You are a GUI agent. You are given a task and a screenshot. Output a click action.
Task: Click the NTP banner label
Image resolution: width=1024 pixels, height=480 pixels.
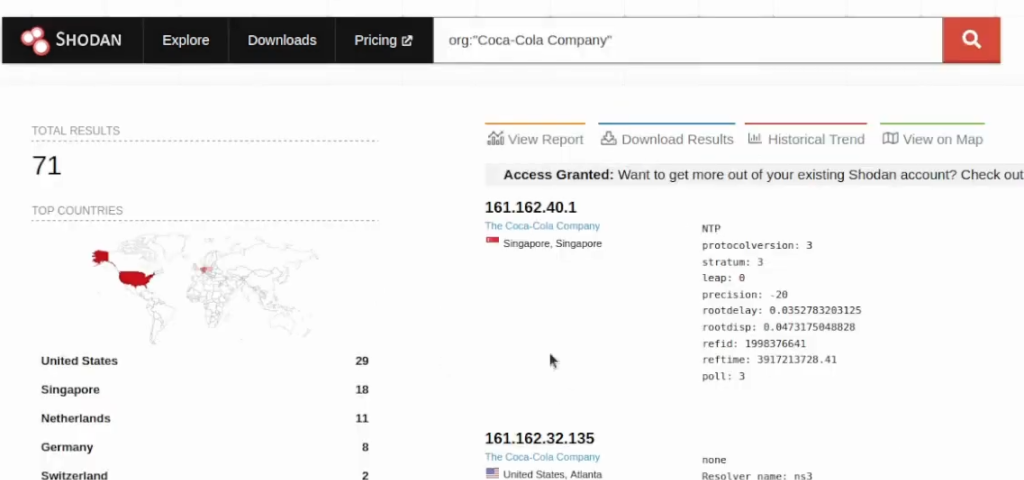point(711,229)
